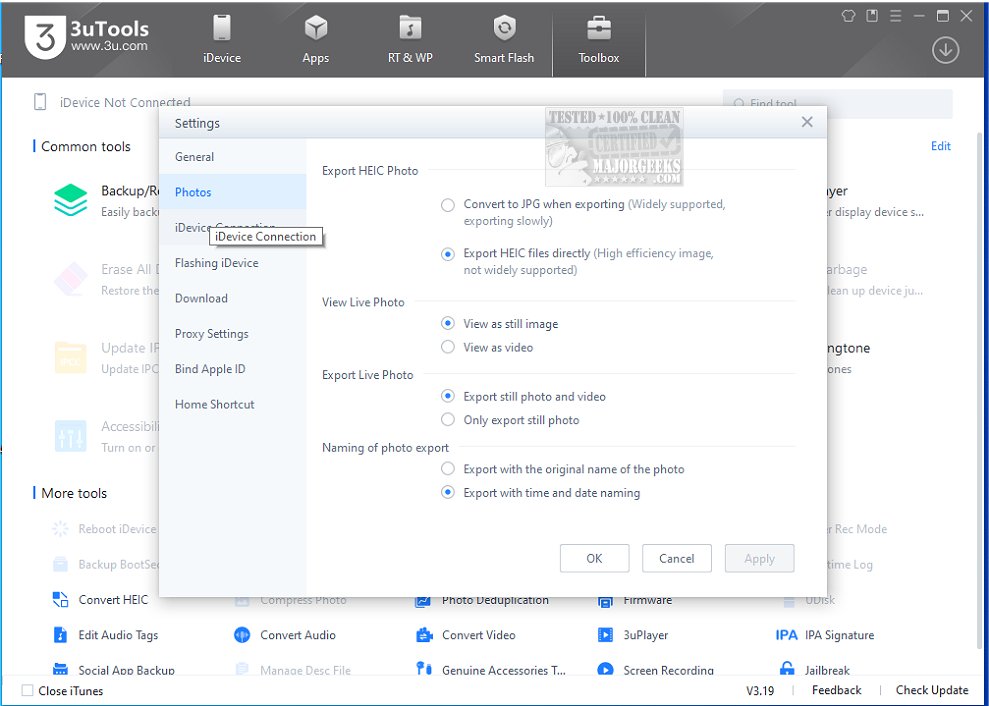Screen dimensions: 989x706
Task: Close the Settings dialog
Action: coord(807,122)
